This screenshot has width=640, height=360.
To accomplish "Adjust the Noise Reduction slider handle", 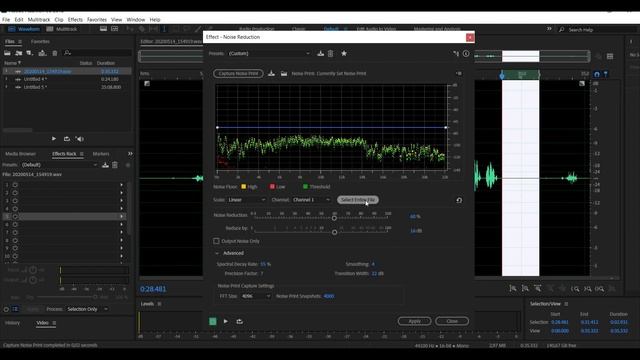I will pyautogui.click(x=334, y=218).
